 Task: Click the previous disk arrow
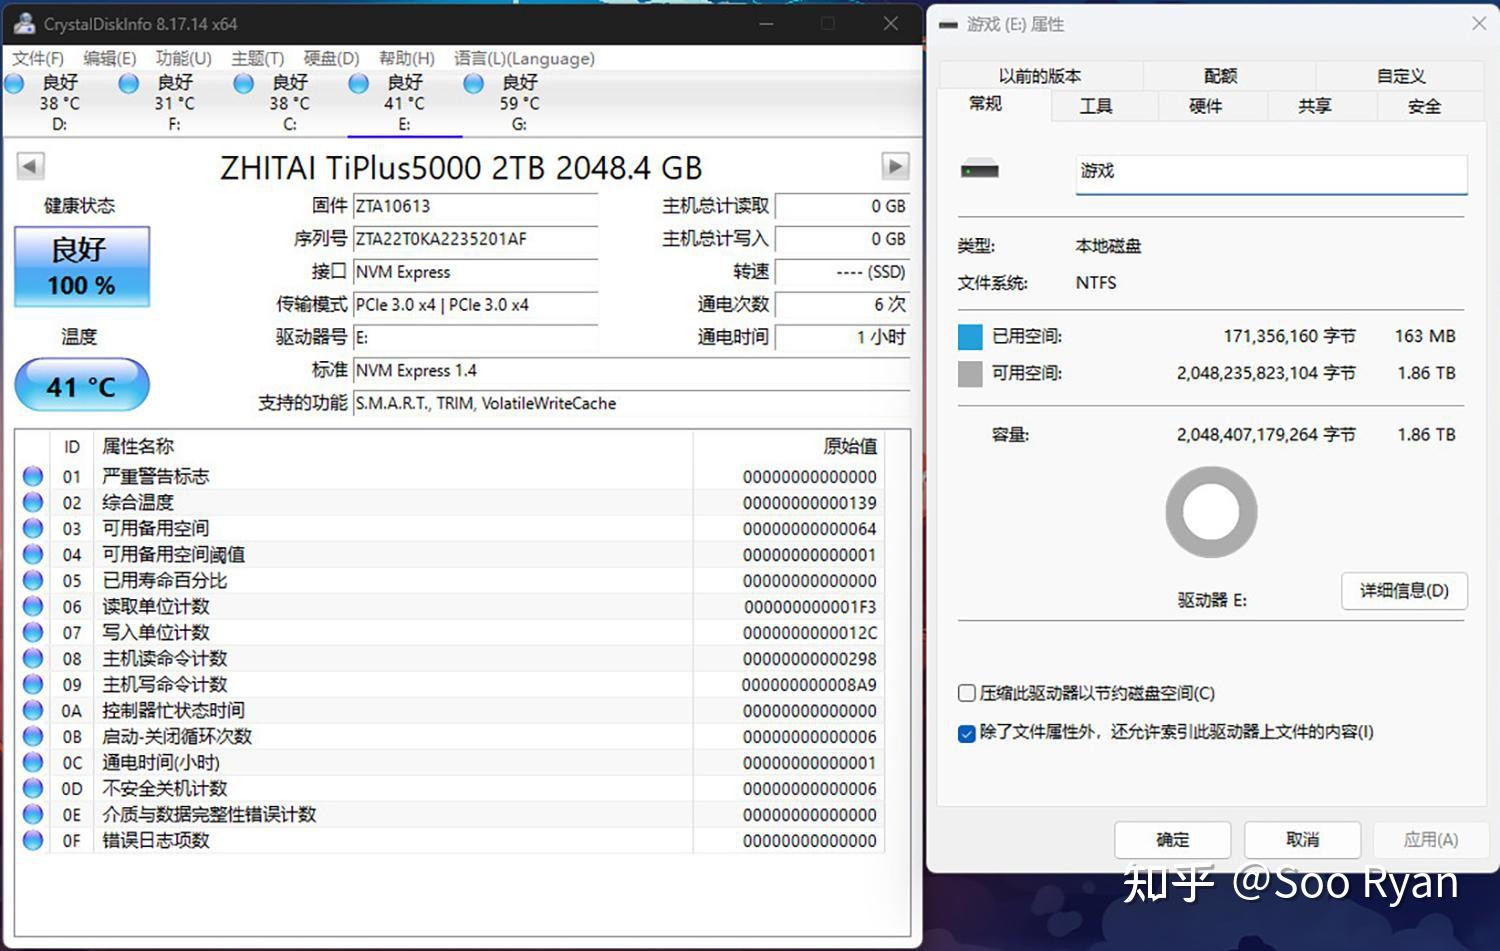coord(28,166)
